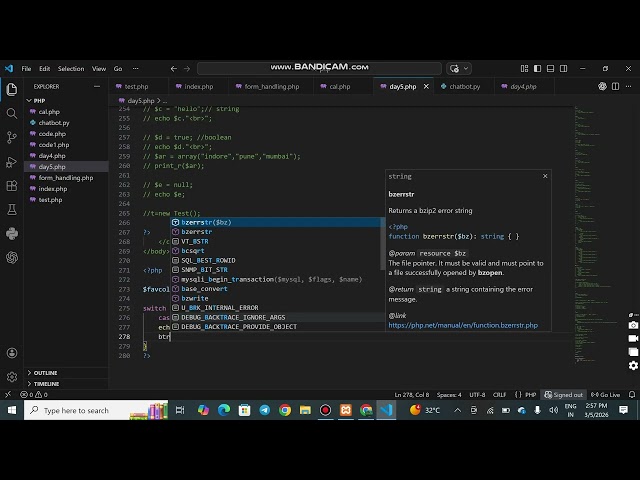Switch to the cal.php tab
Viewport: 640px width, 480px height.
[x=339, y=87]
